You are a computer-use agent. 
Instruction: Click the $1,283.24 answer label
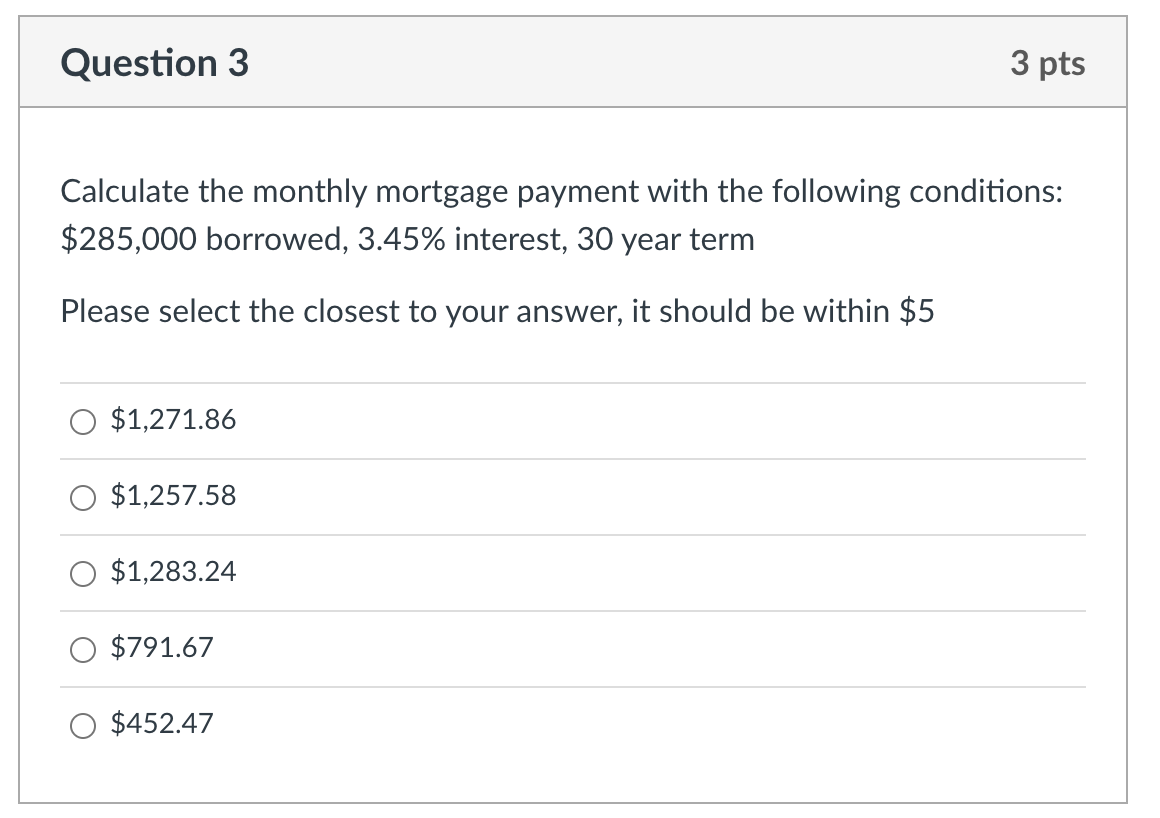pyautogui.click(x=172, y=573)
